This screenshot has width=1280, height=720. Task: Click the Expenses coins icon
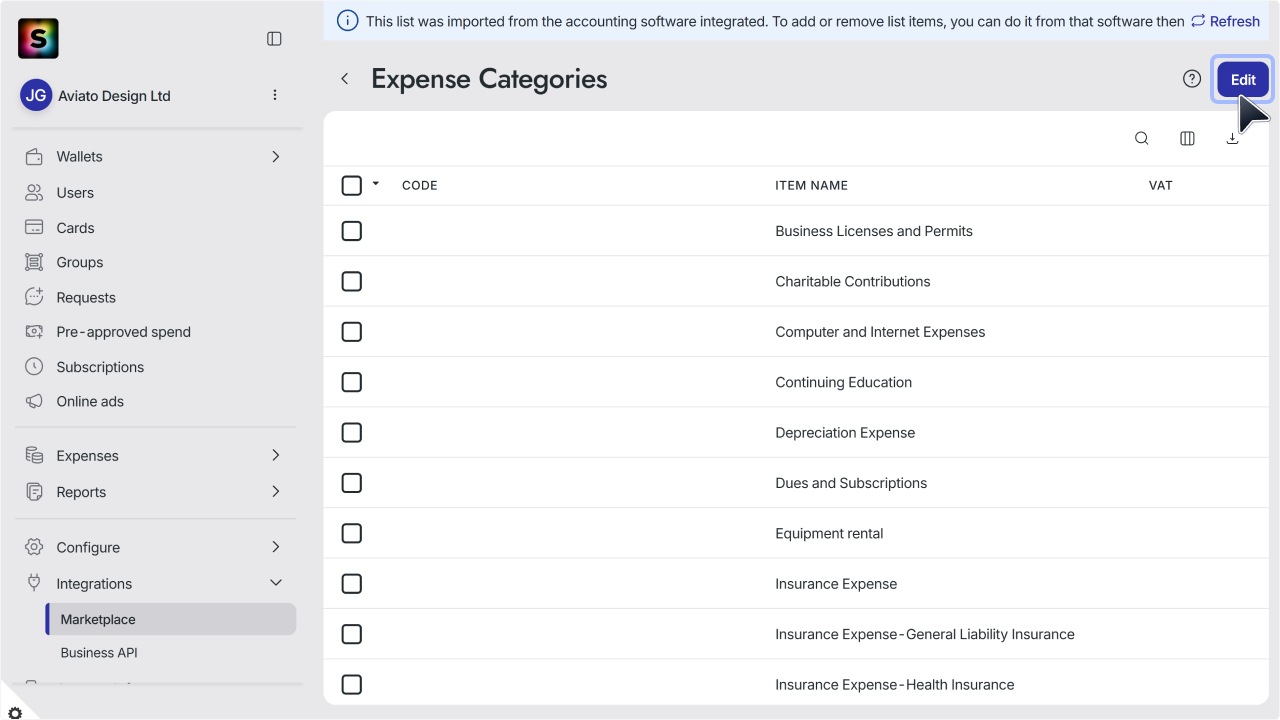coord(34,456)
